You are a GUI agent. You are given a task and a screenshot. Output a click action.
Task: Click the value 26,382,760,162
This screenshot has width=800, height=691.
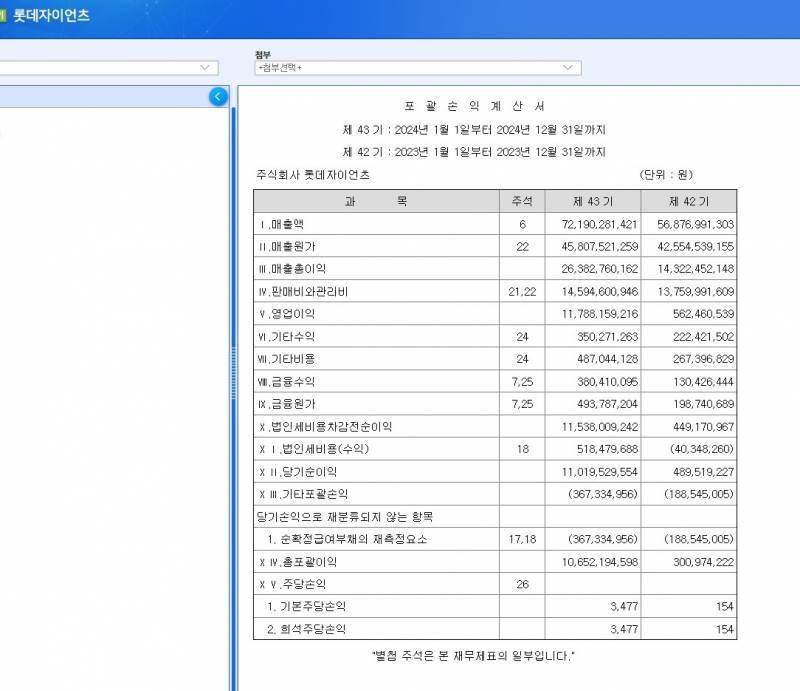pyautogui.click(x=599, y=269)
